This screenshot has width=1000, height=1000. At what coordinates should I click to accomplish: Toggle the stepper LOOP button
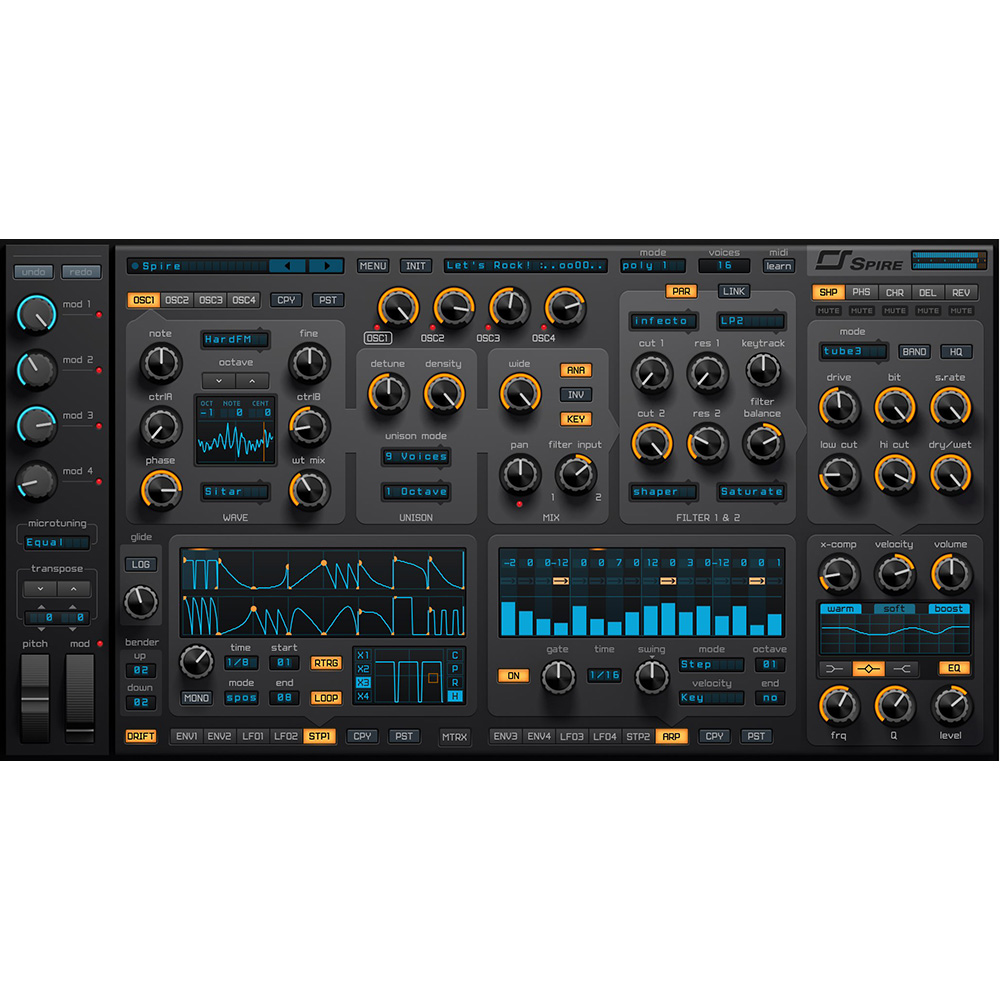coord(326,698)
